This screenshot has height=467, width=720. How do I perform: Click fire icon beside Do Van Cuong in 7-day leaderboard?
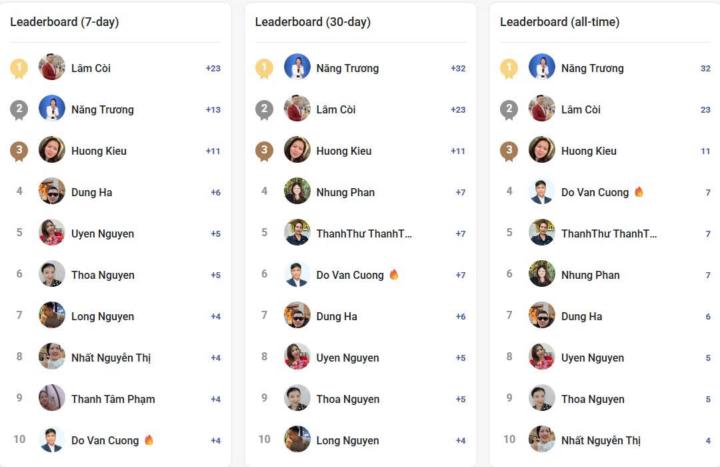(x=149, y=440)
